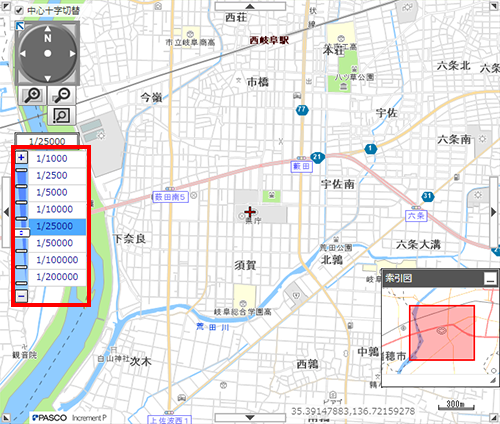Click plus button on scale slider
This screenshot has width=500, height=424.
tap(21, 157)
